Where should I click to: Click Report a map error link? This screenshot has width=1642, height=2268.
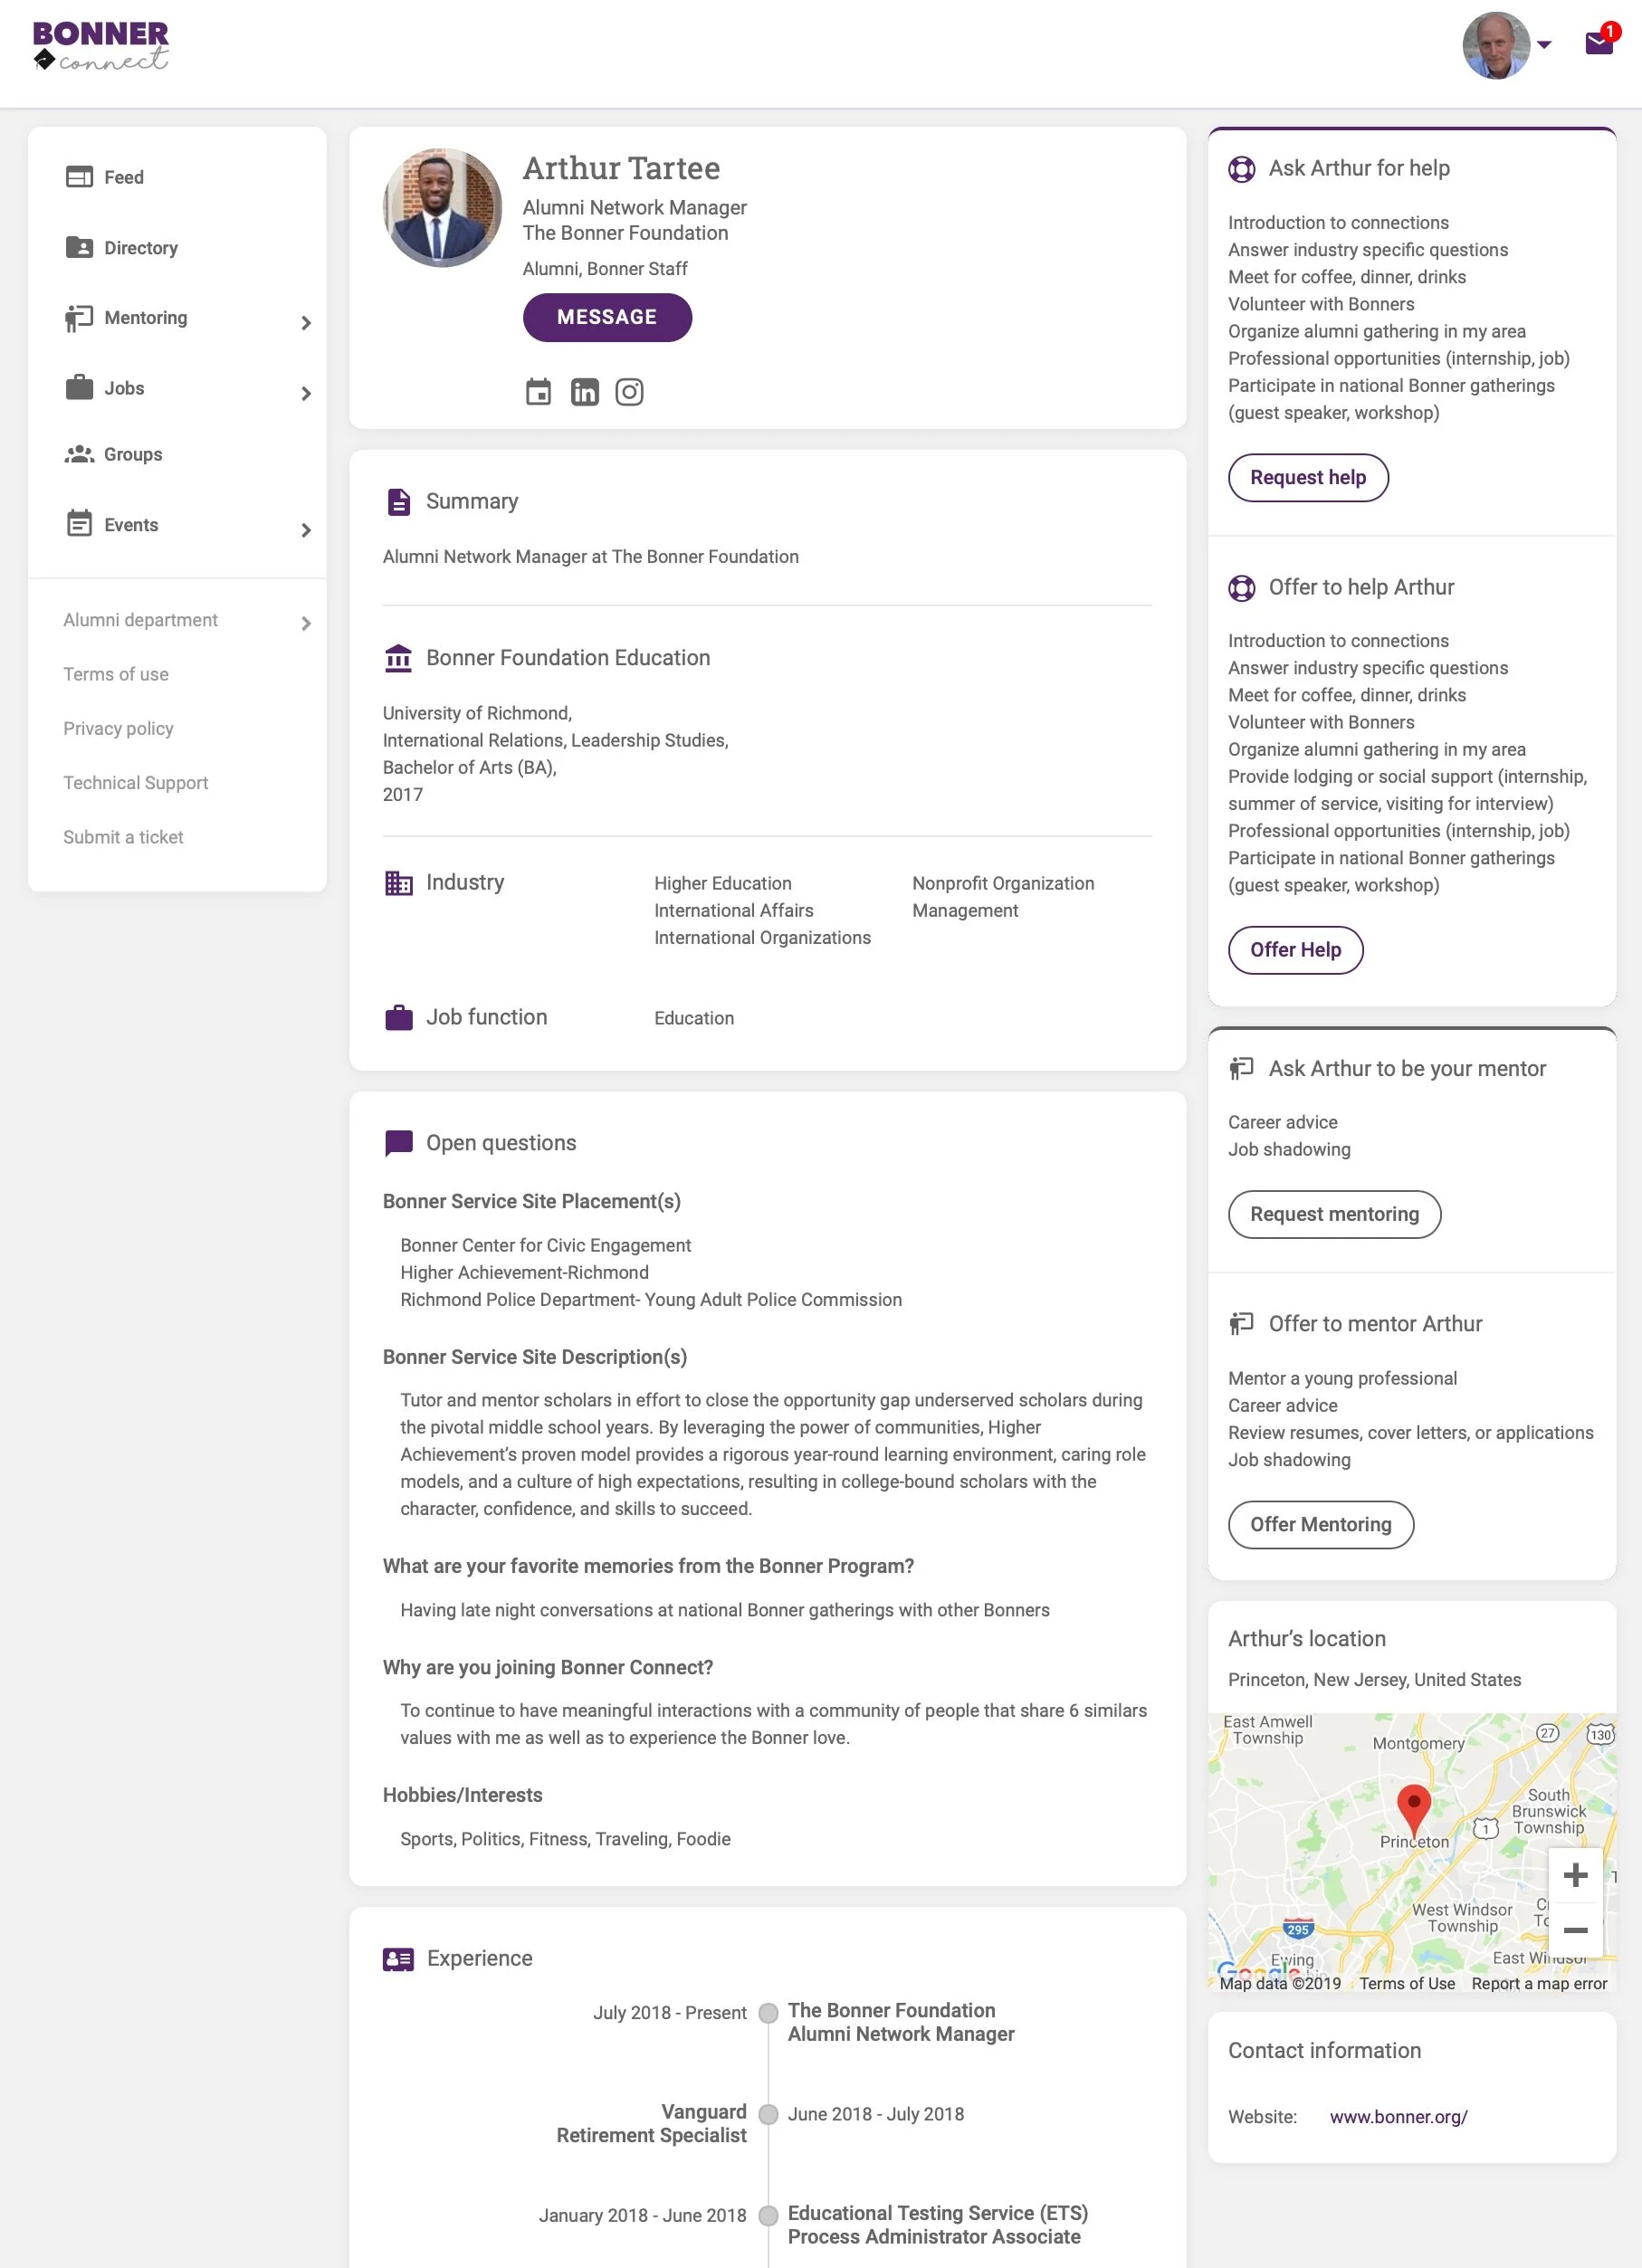[x=1539, y=1983]
